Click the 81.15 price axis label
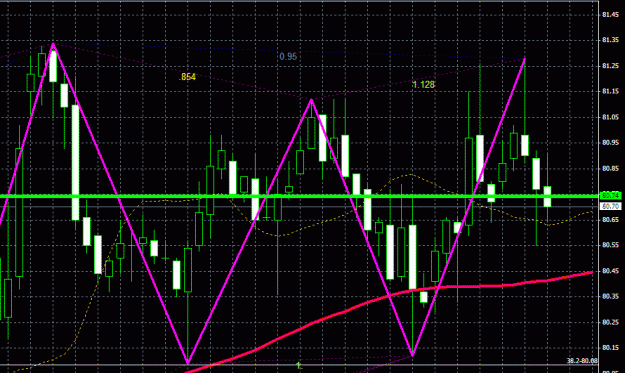Screen dimensions: 625x373 coord(610,91)
